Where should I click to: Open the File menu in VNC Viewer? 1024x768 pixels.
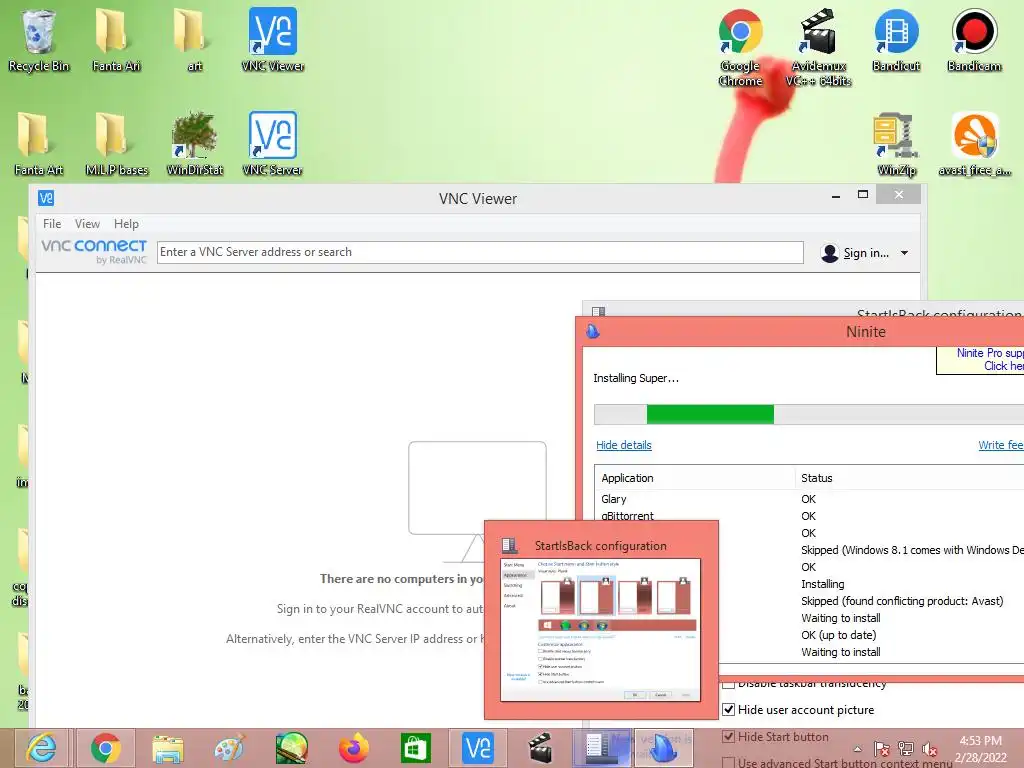coord(52,224)
